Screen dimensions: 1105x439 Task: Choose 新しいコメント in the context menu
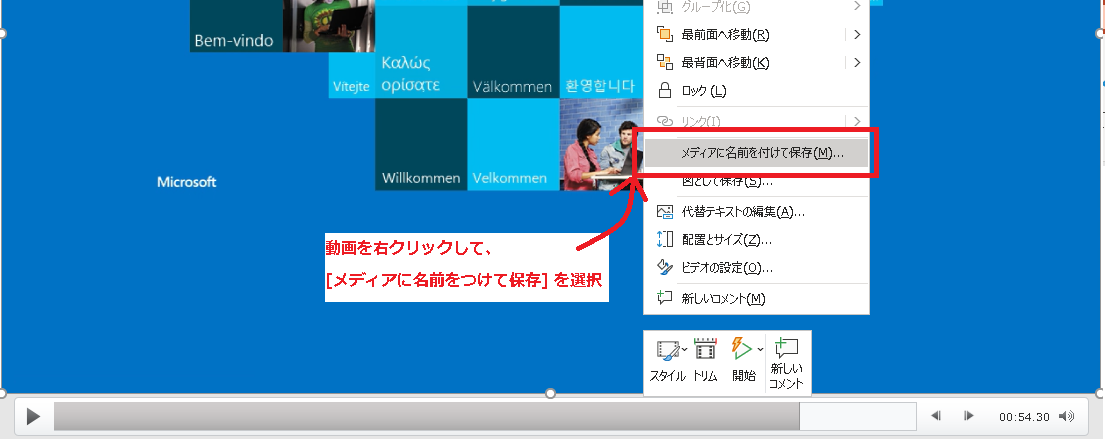722,298
